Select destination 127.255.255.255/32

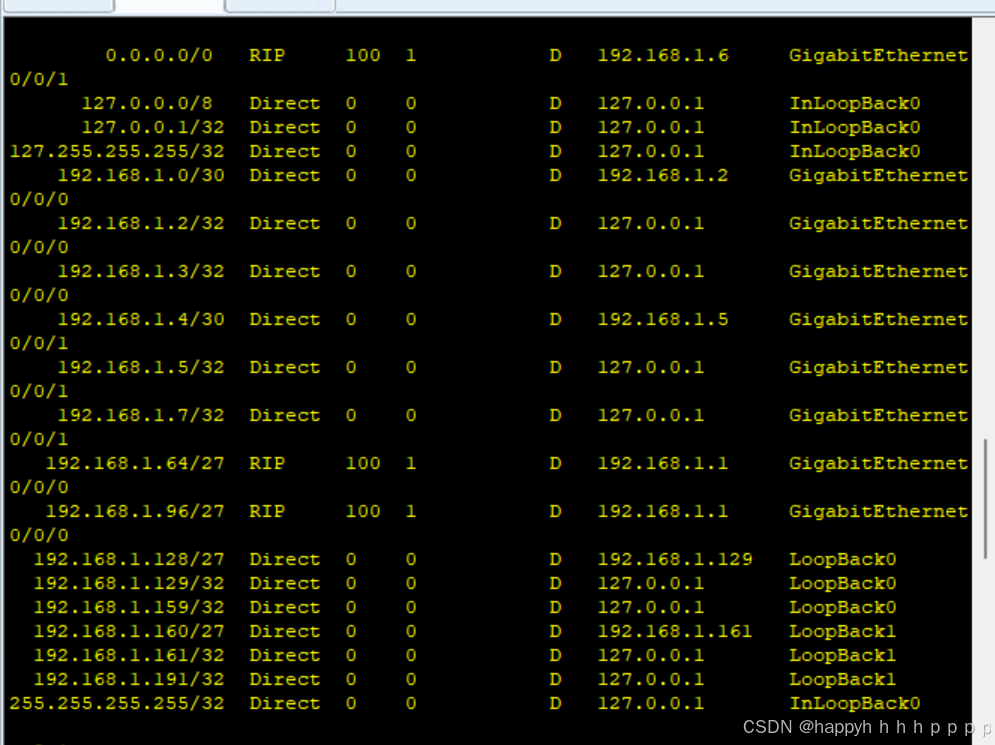click(x=117, y=152)
